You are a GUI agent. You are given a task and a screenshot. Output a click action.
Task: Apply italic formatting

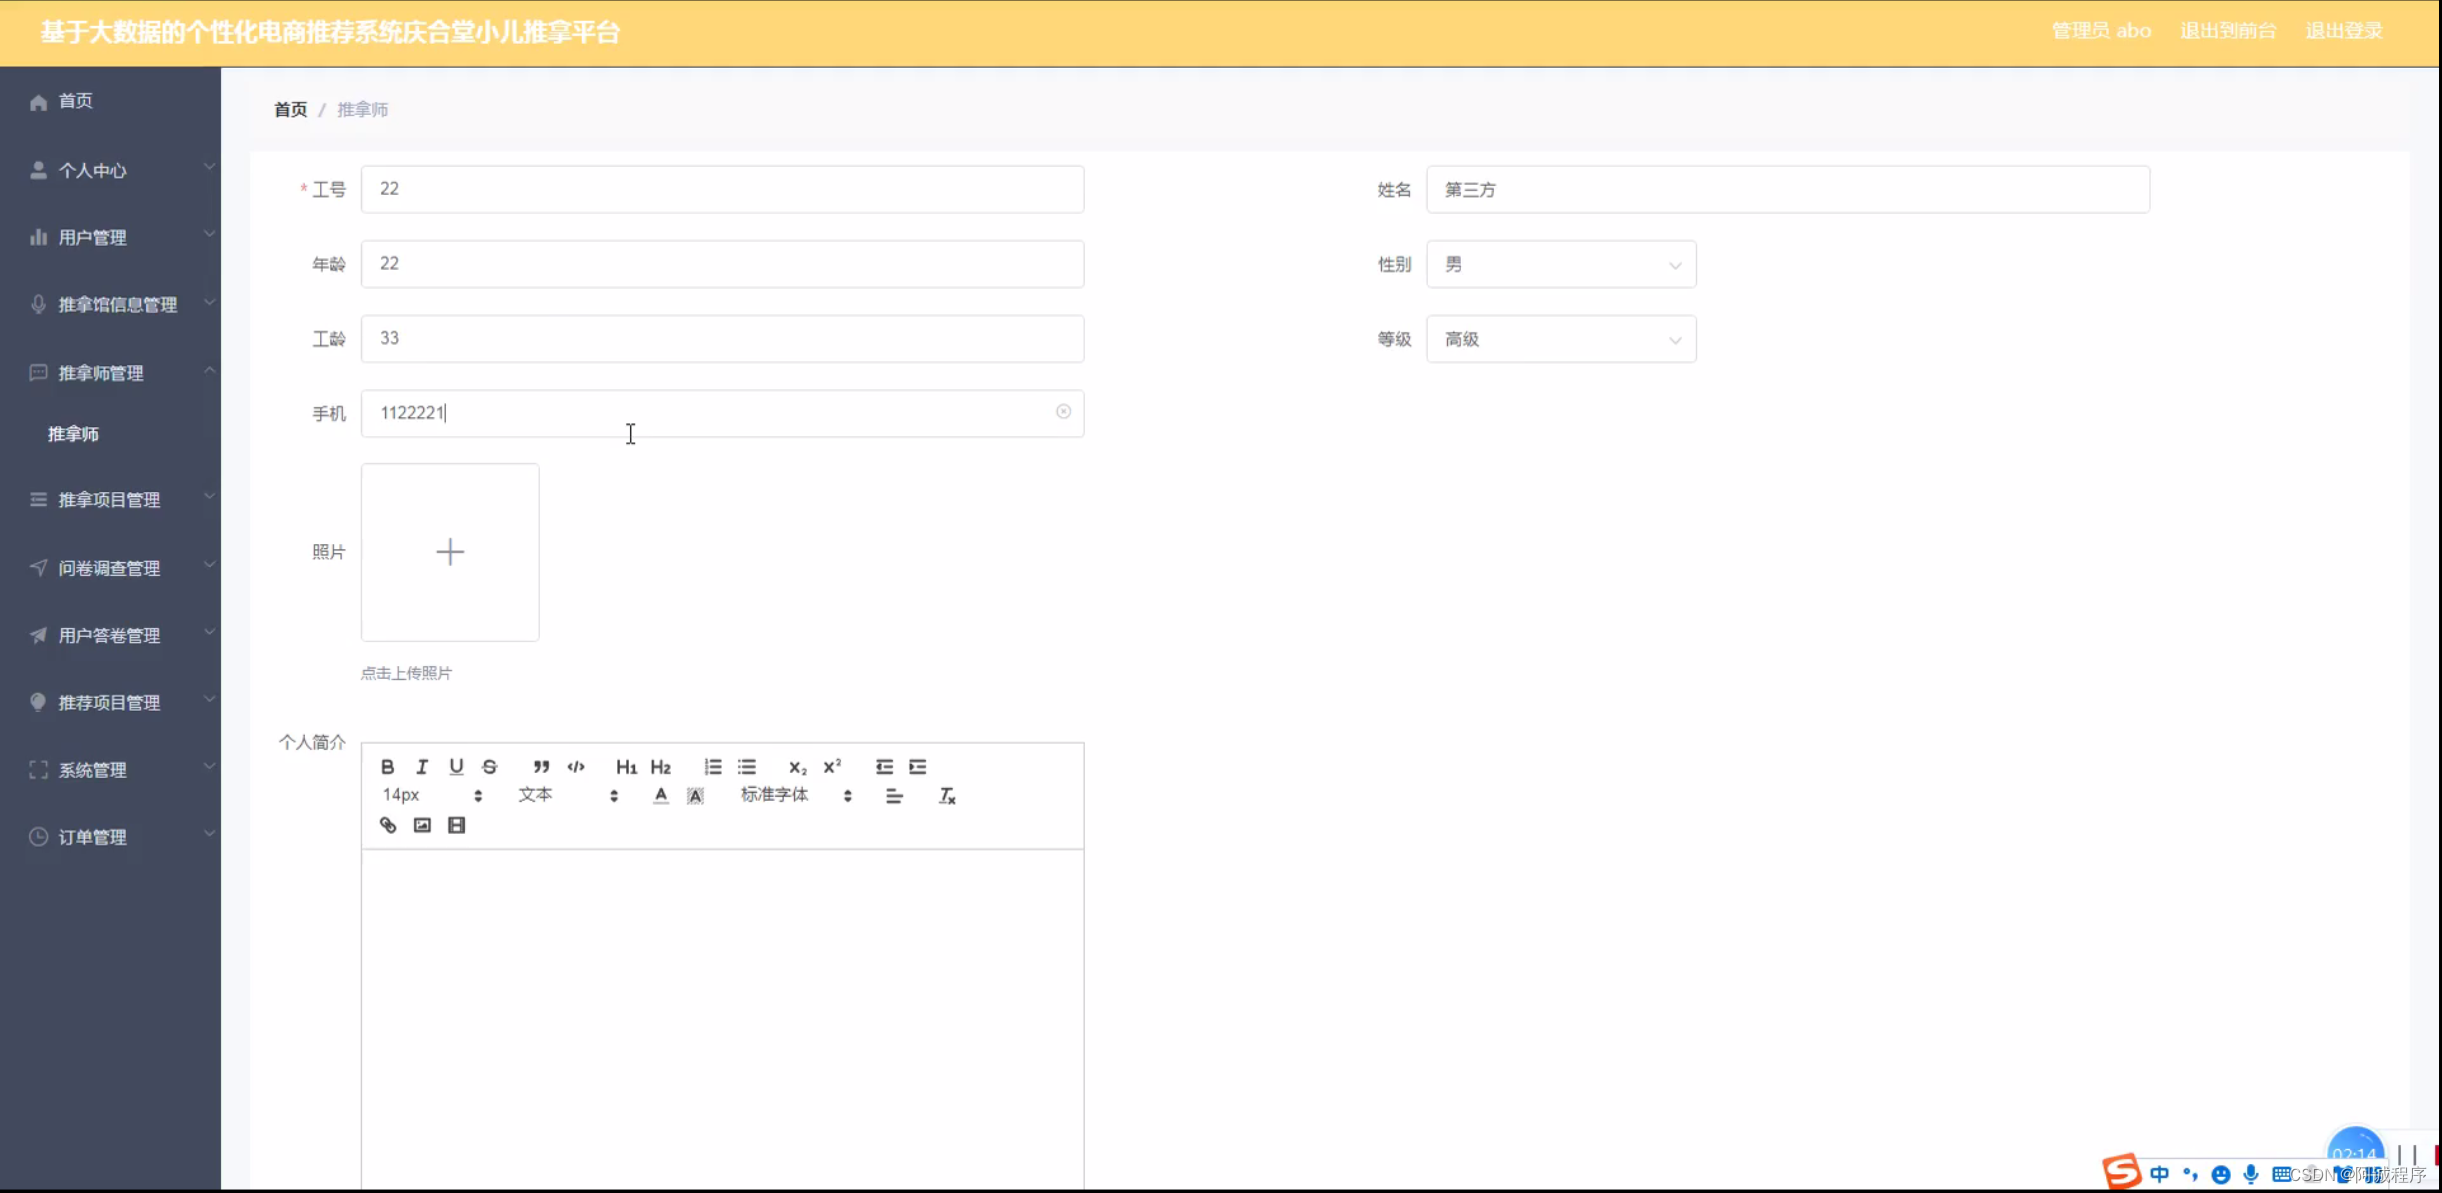(422, 766)
